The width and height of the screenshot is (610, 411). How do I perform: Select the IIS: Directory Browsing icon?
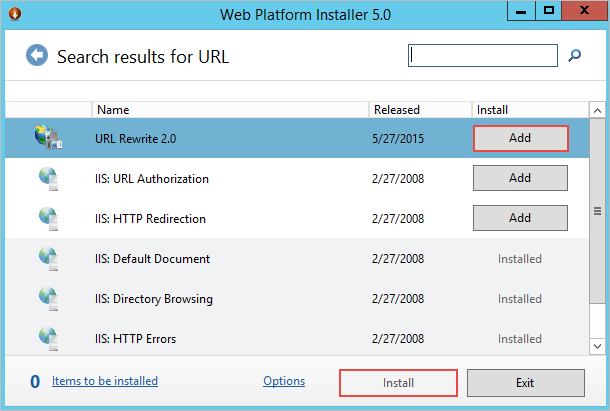click(47, 298)
